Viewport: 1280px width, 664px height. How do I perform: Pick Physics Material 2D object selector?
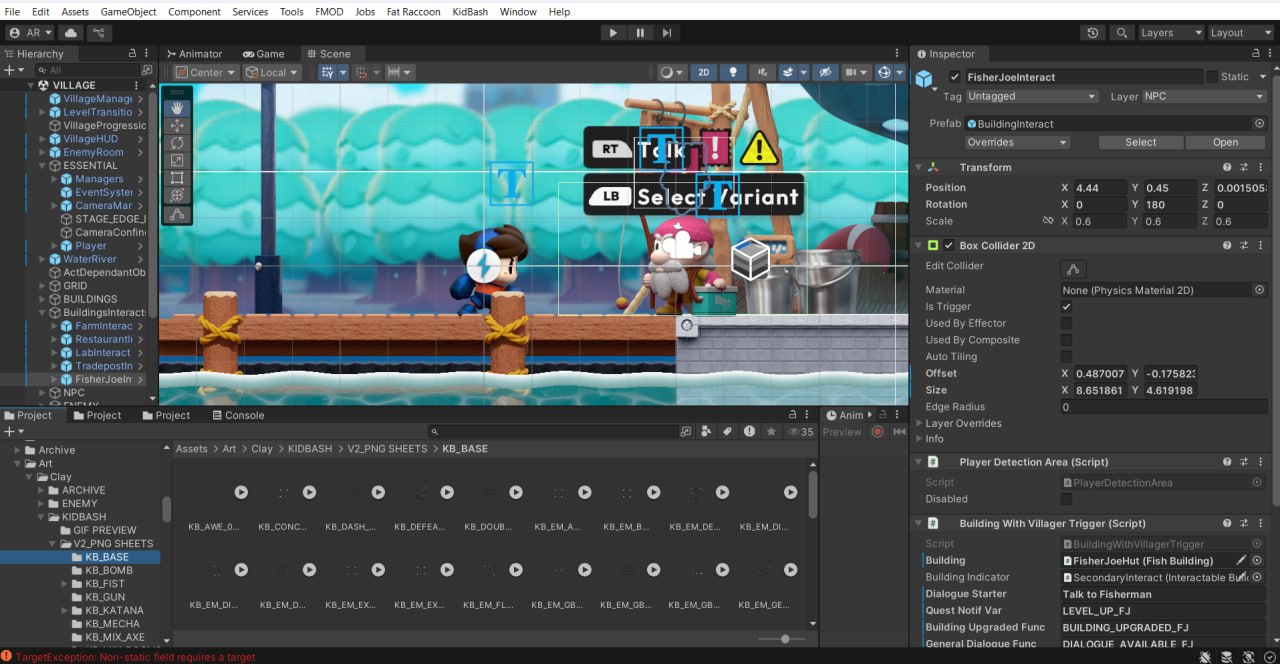(1259, 290)
